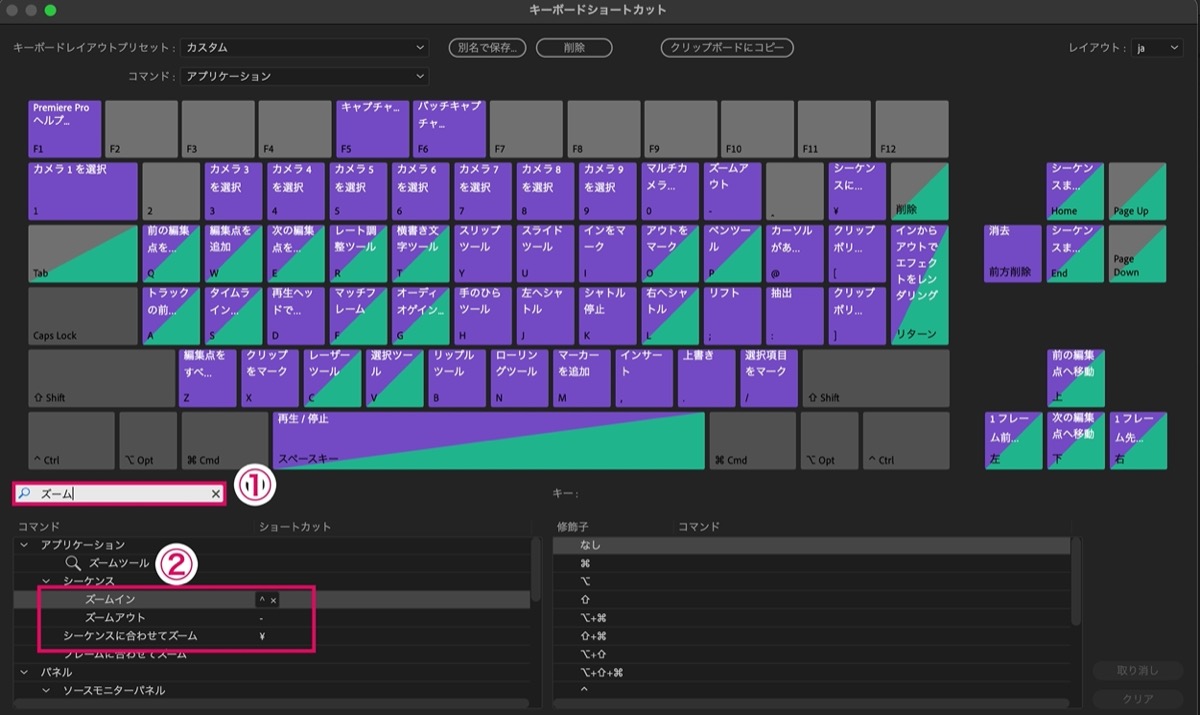Click the V 選択ツール key
1200x715 pixels.
394,378
